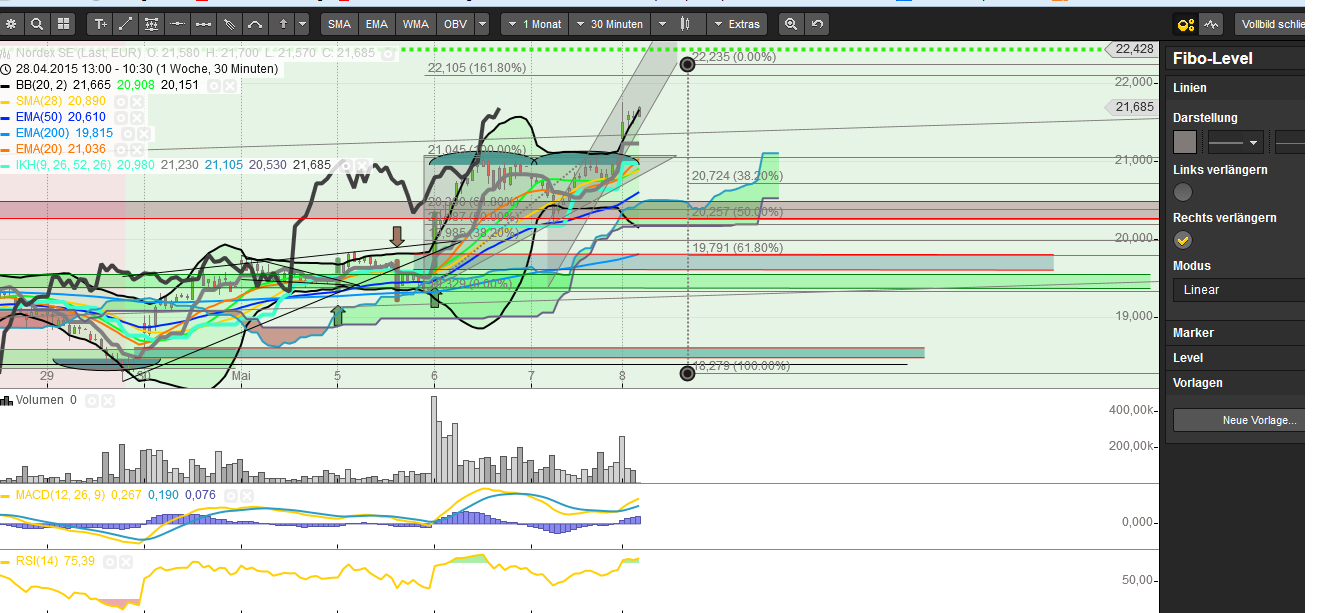
Task: Expand the drawing tools dropdown arrow
Action: pos(302,23)
